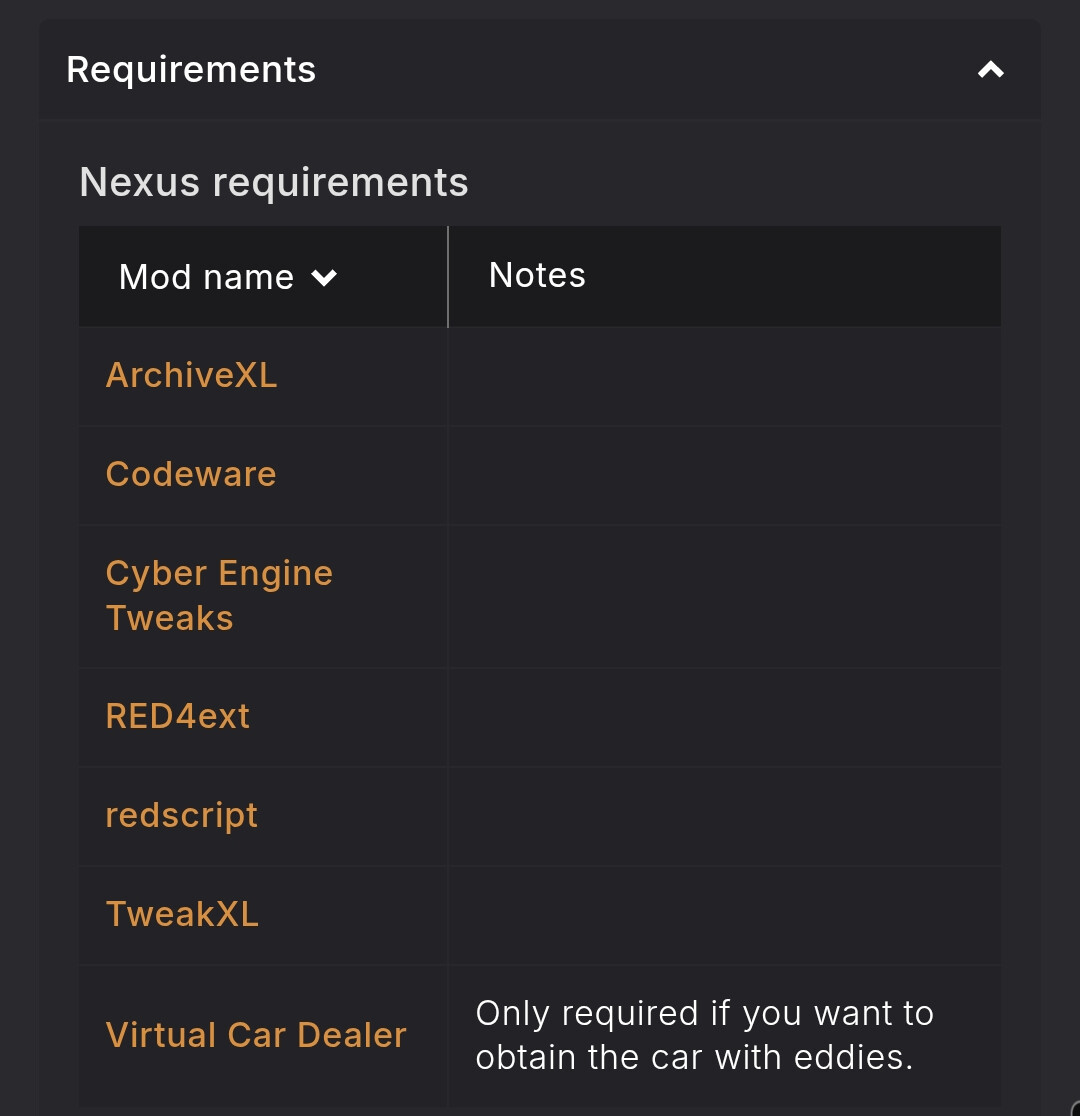Click the empty notes cell for Codeware
The width and height of the screenshot is (1080, 1116).
(x=724, y=475)
